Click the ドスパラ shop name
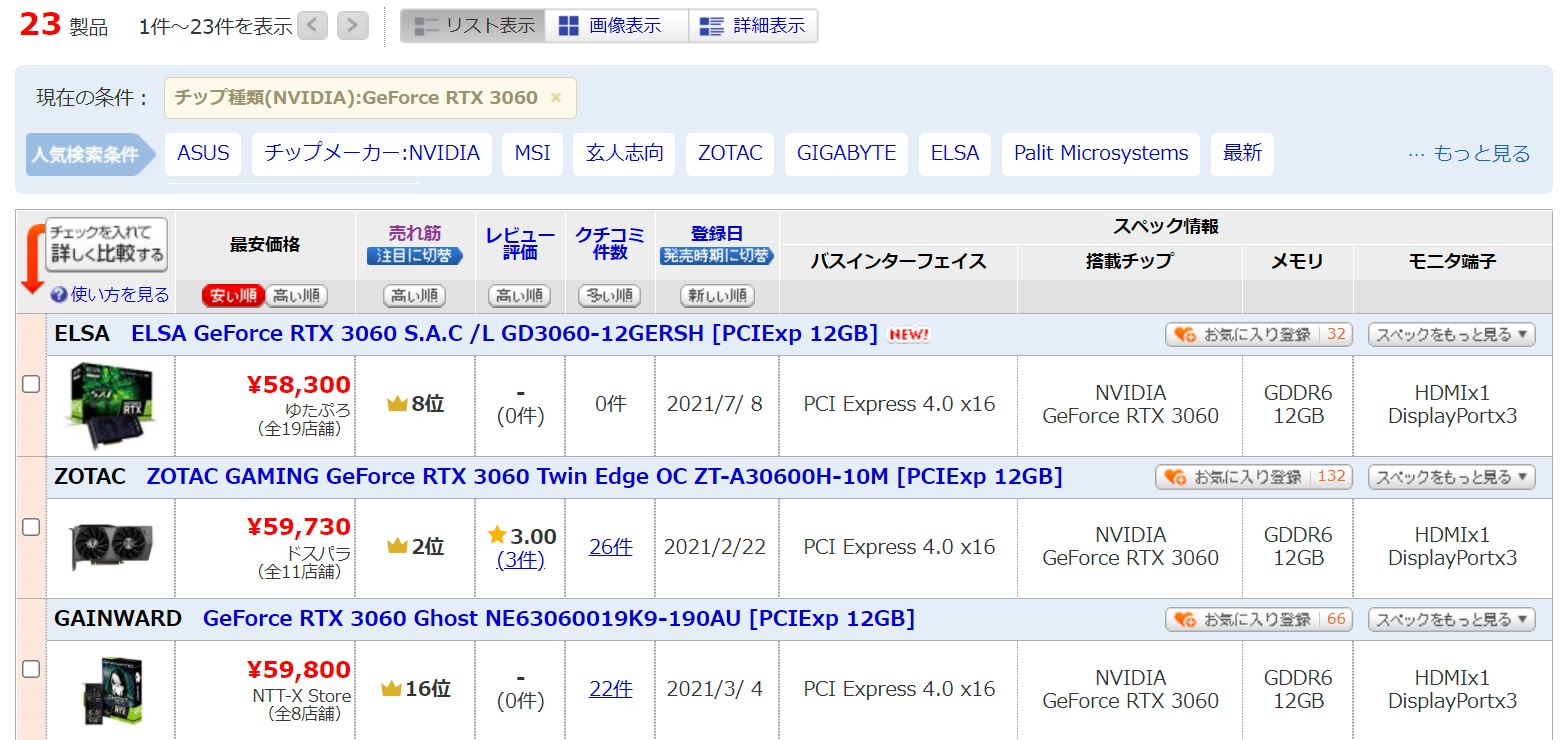Screen dimensions: 1567x740 tap(318, 553)
